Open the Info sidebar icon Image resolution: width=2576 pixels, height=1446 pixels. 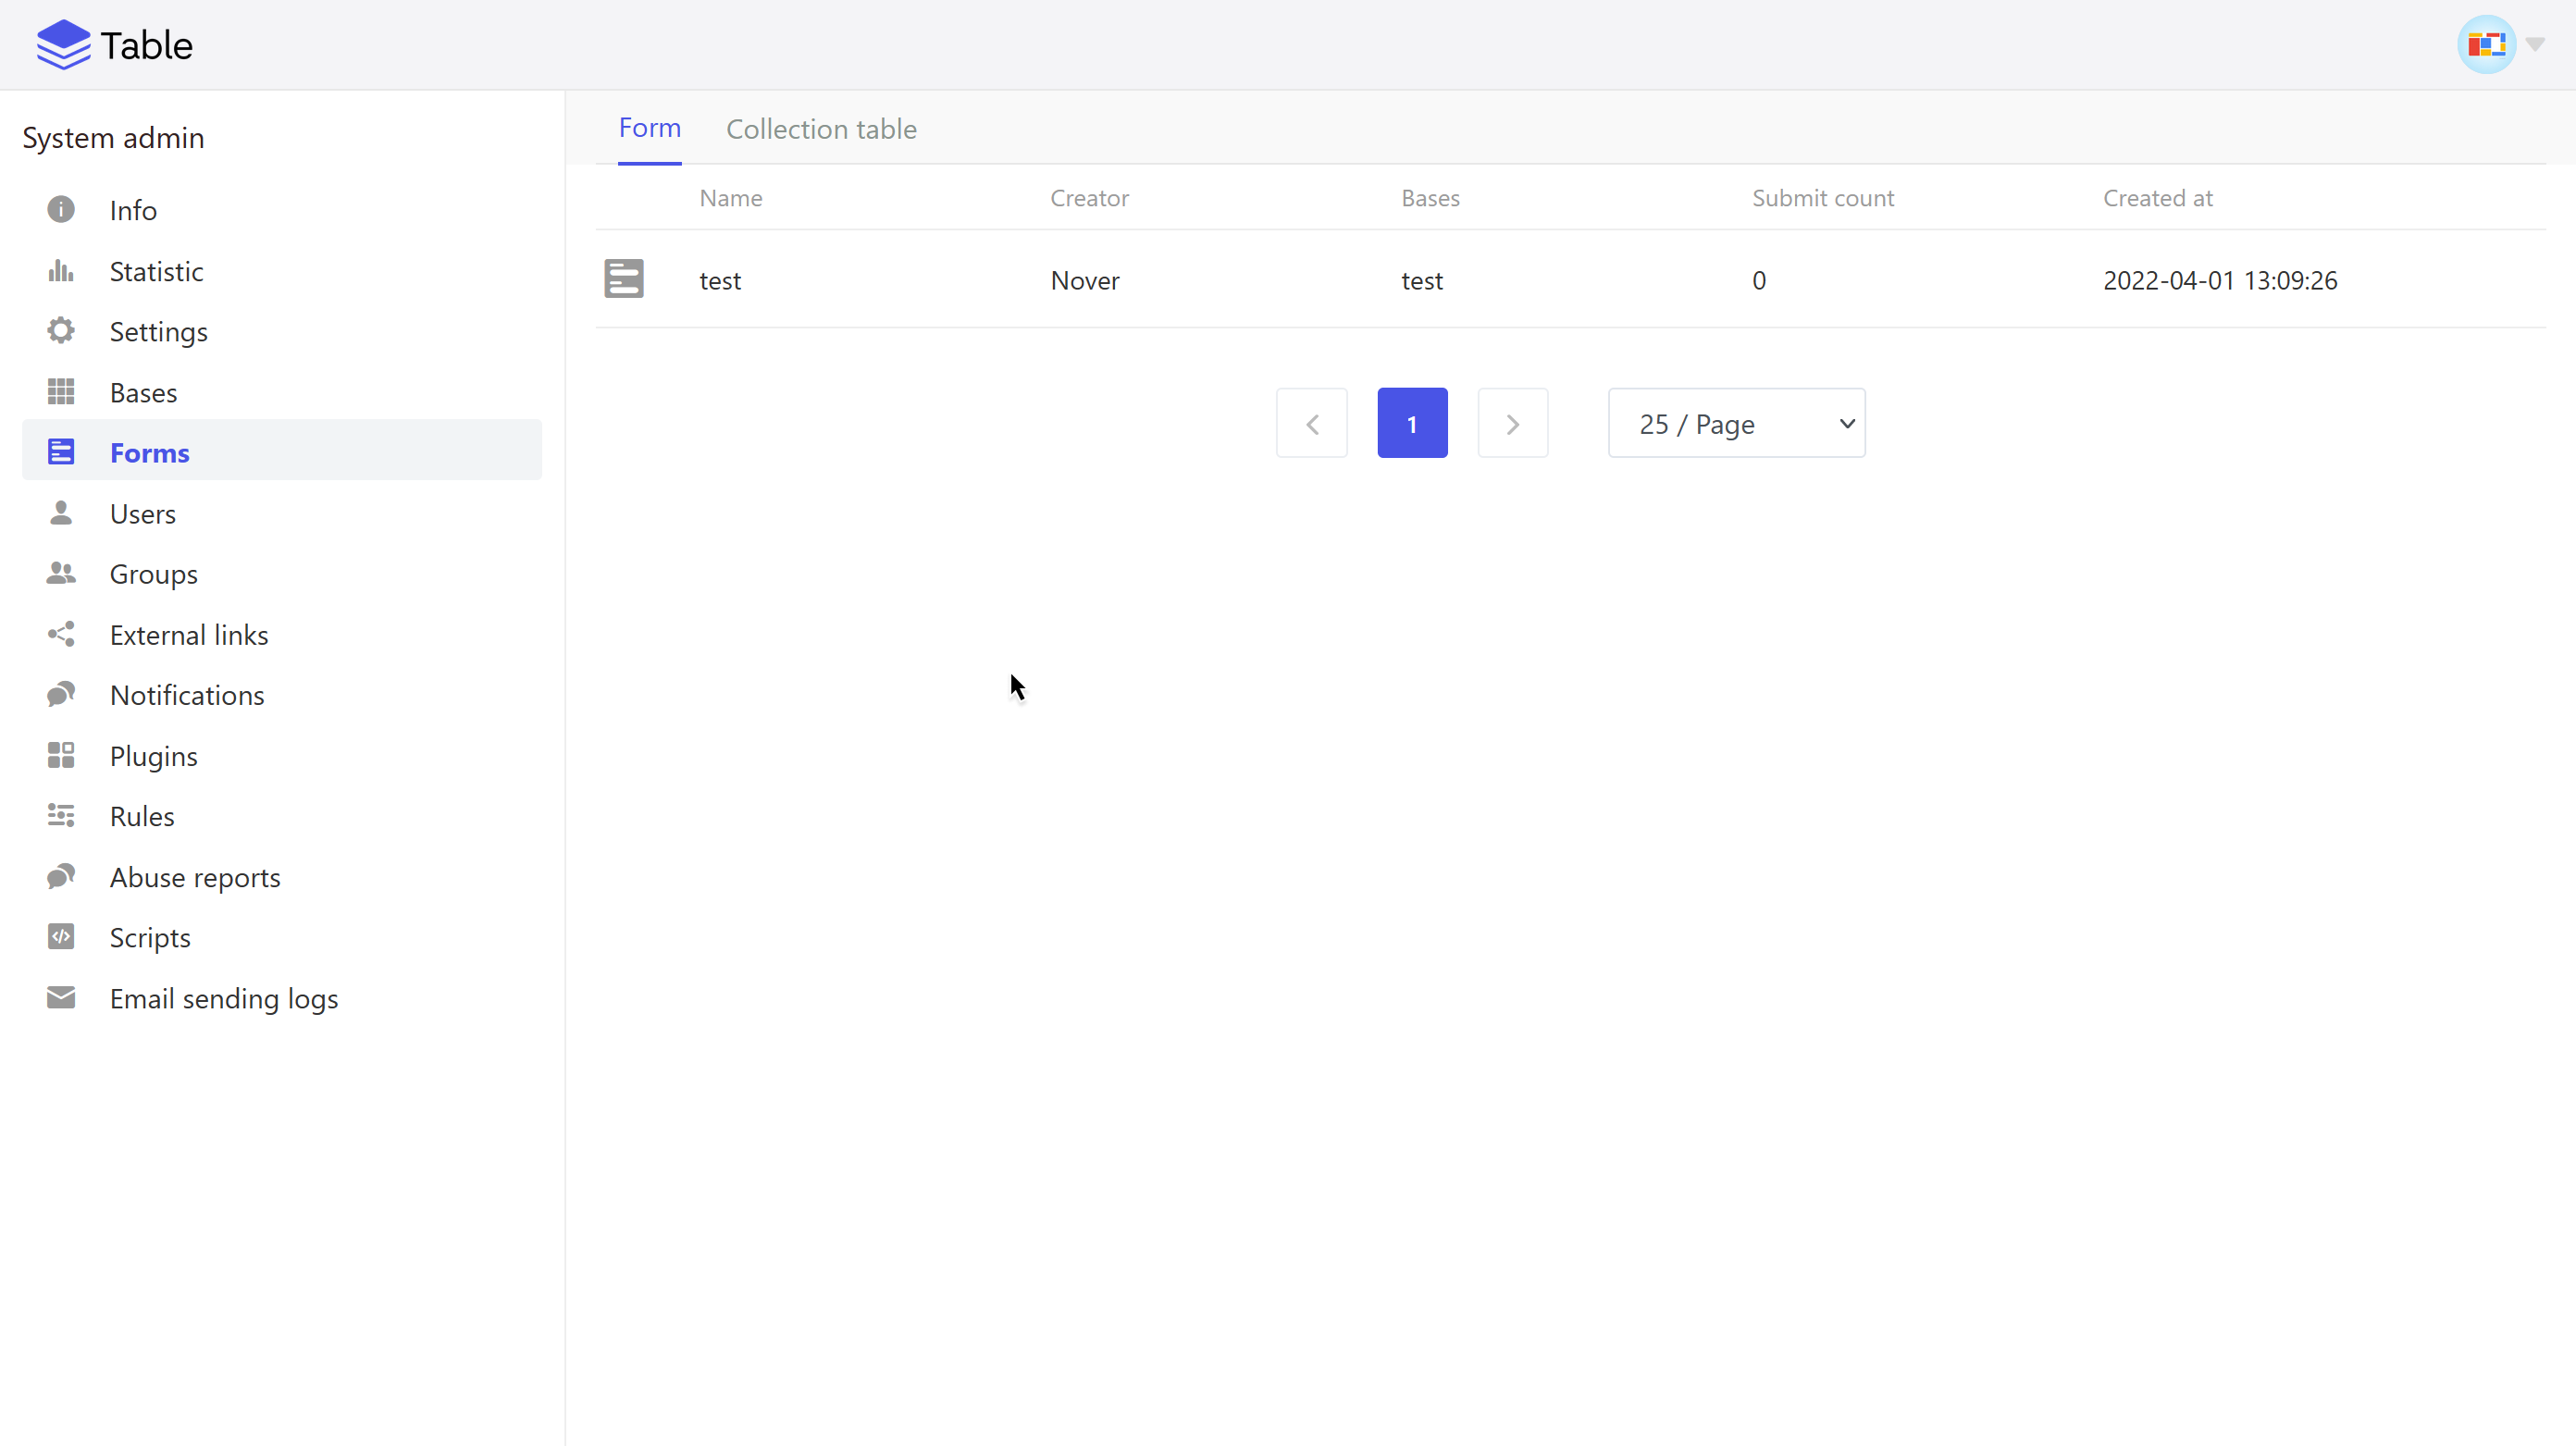pos(61,210)
